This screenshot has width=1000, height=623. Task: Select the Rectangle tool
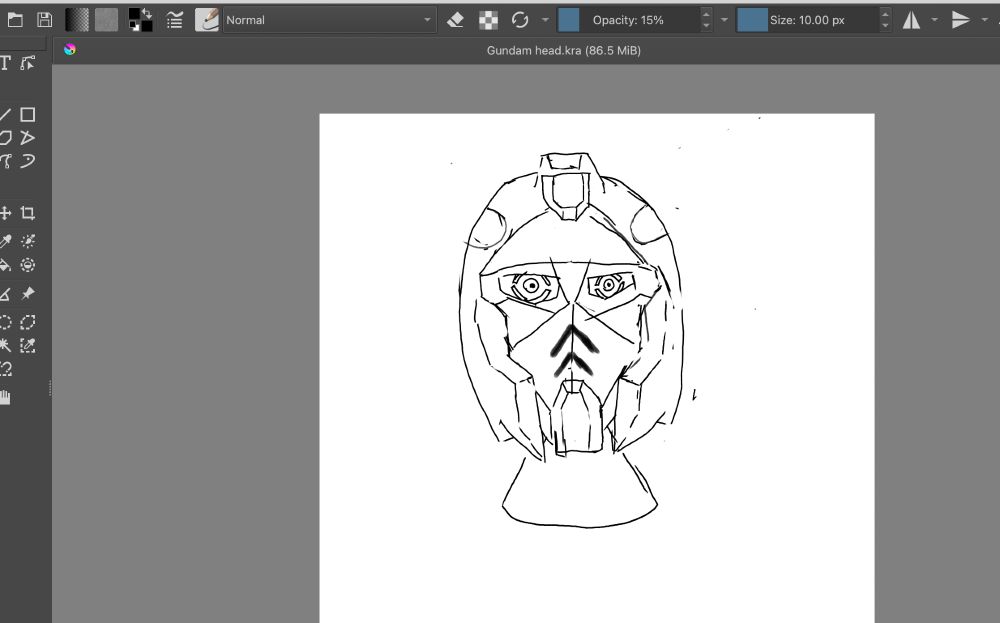pyautogui.click(x=27, y=115)
